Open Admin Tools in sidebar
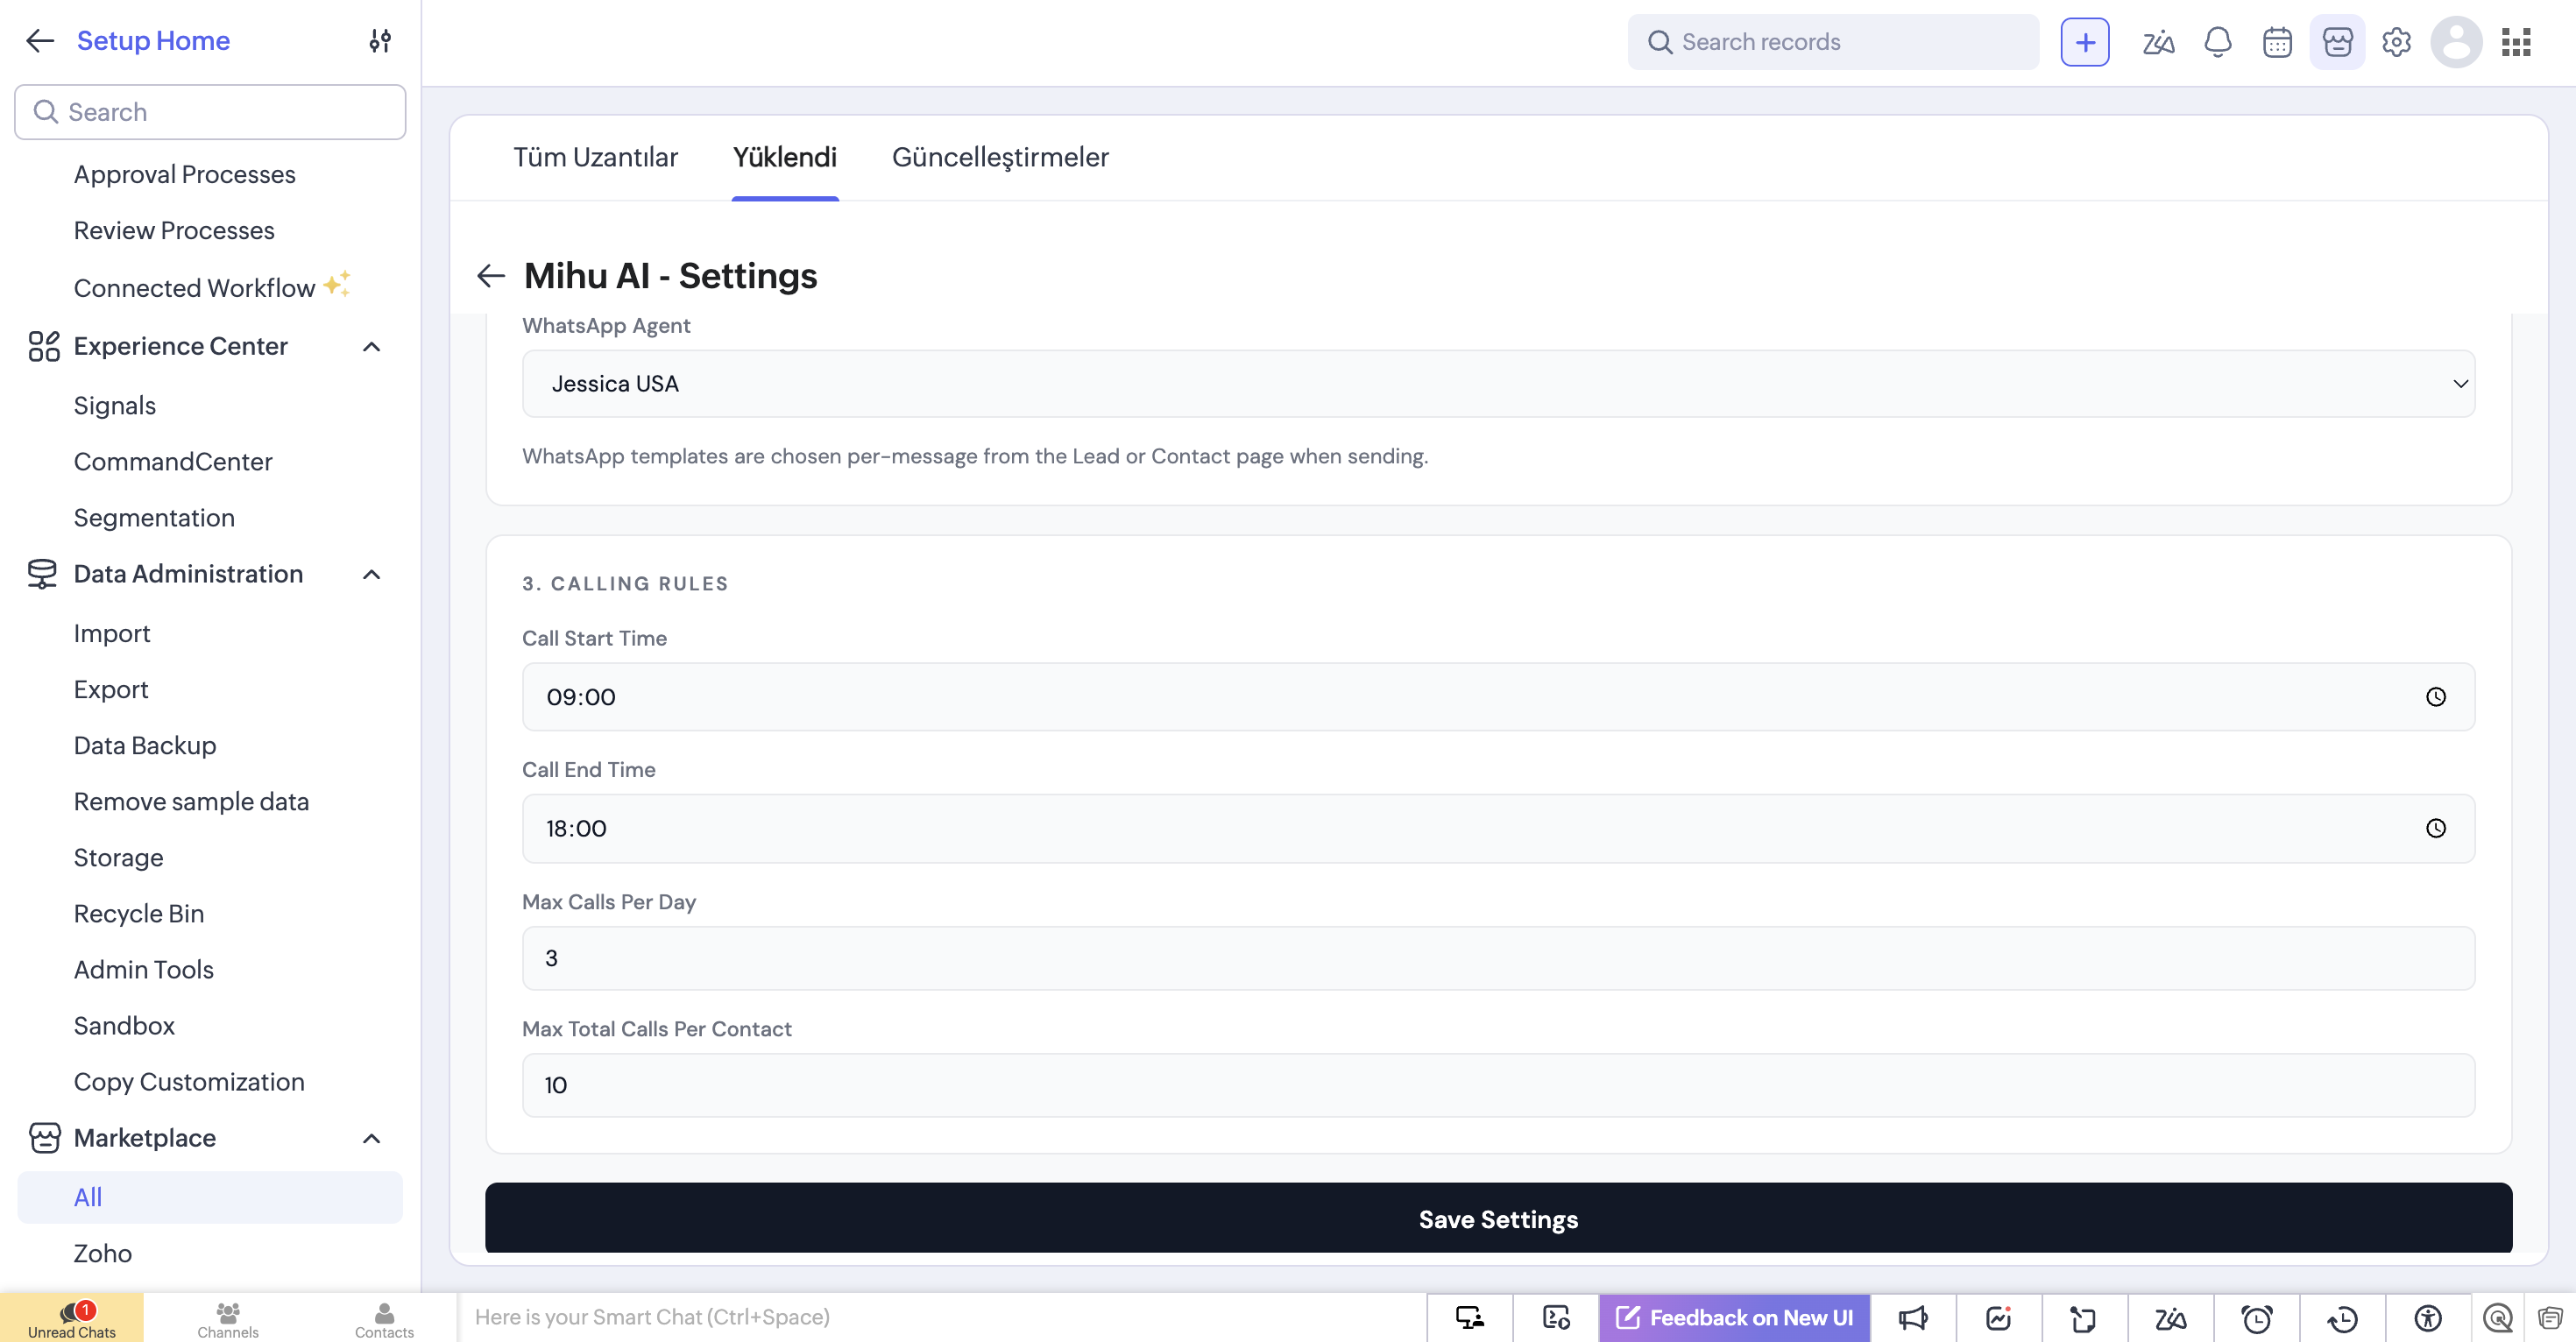Screen dimensions: 2576x1342 click(144, 969)
